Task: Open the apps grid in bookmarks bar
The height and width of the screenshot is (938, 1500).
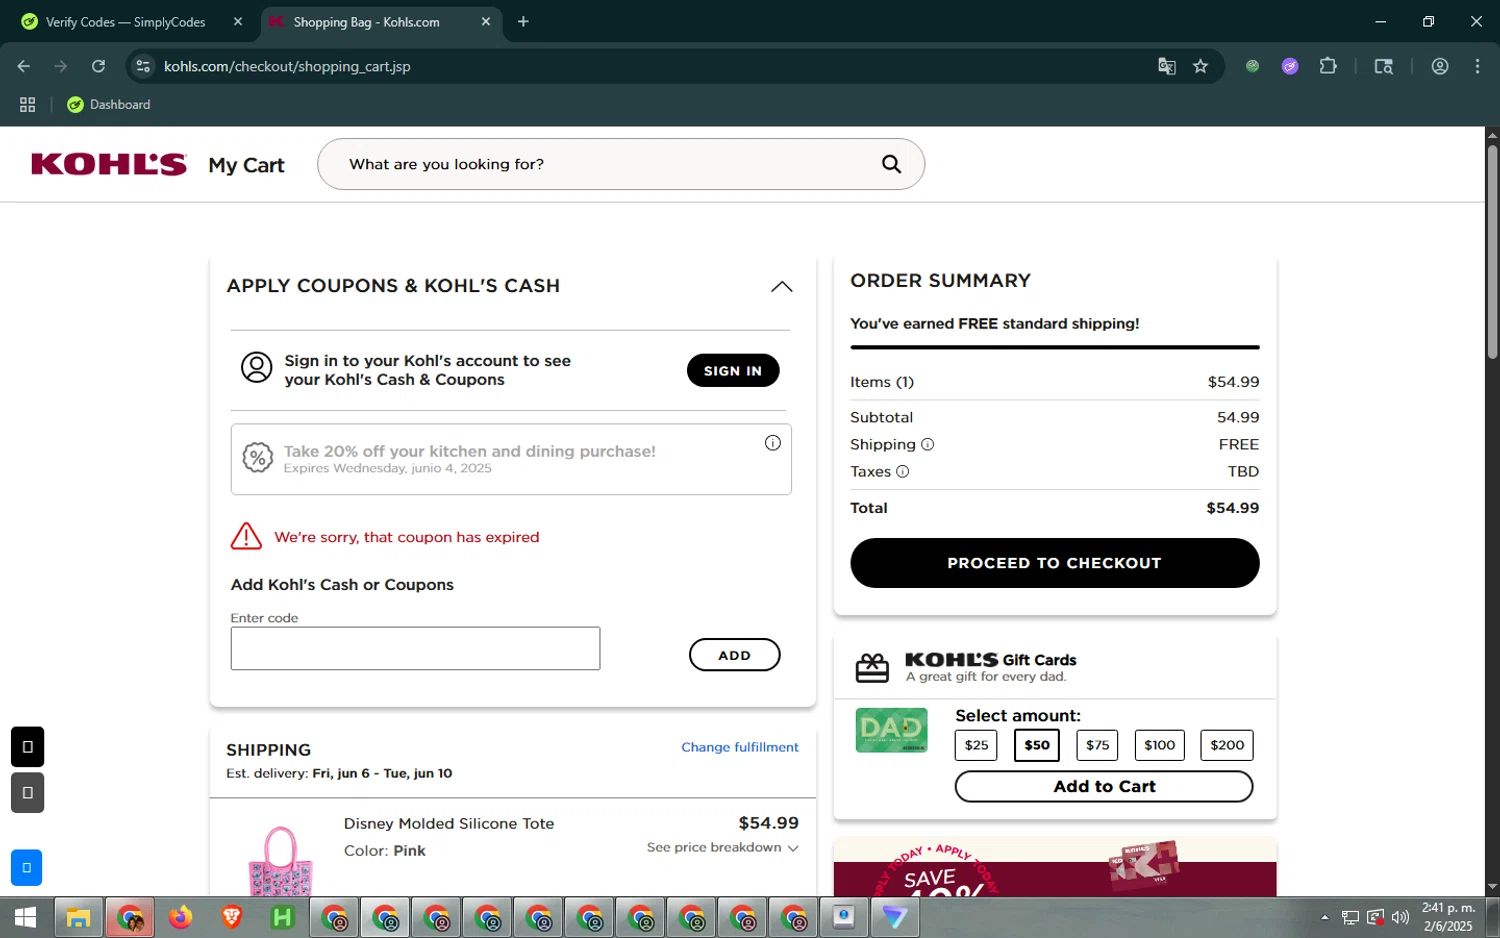Action: [x=28, y=104]
